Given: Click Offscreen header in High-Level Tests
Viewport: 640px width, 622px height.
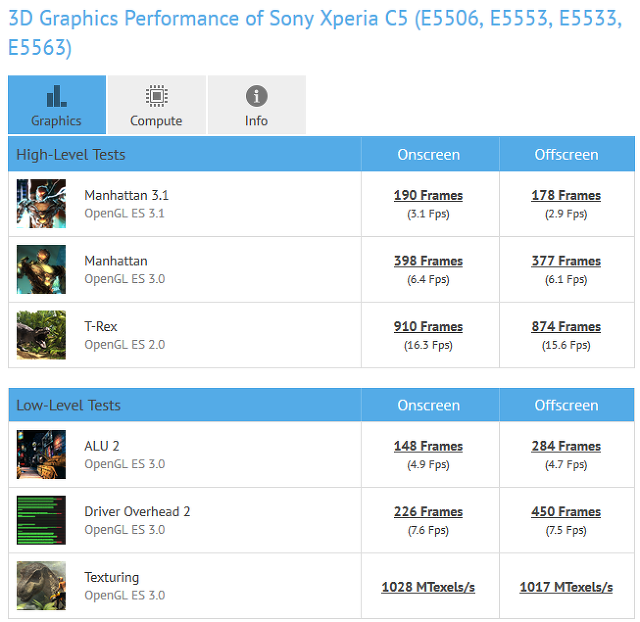Looking at the screenshot, I should (567, 155).
